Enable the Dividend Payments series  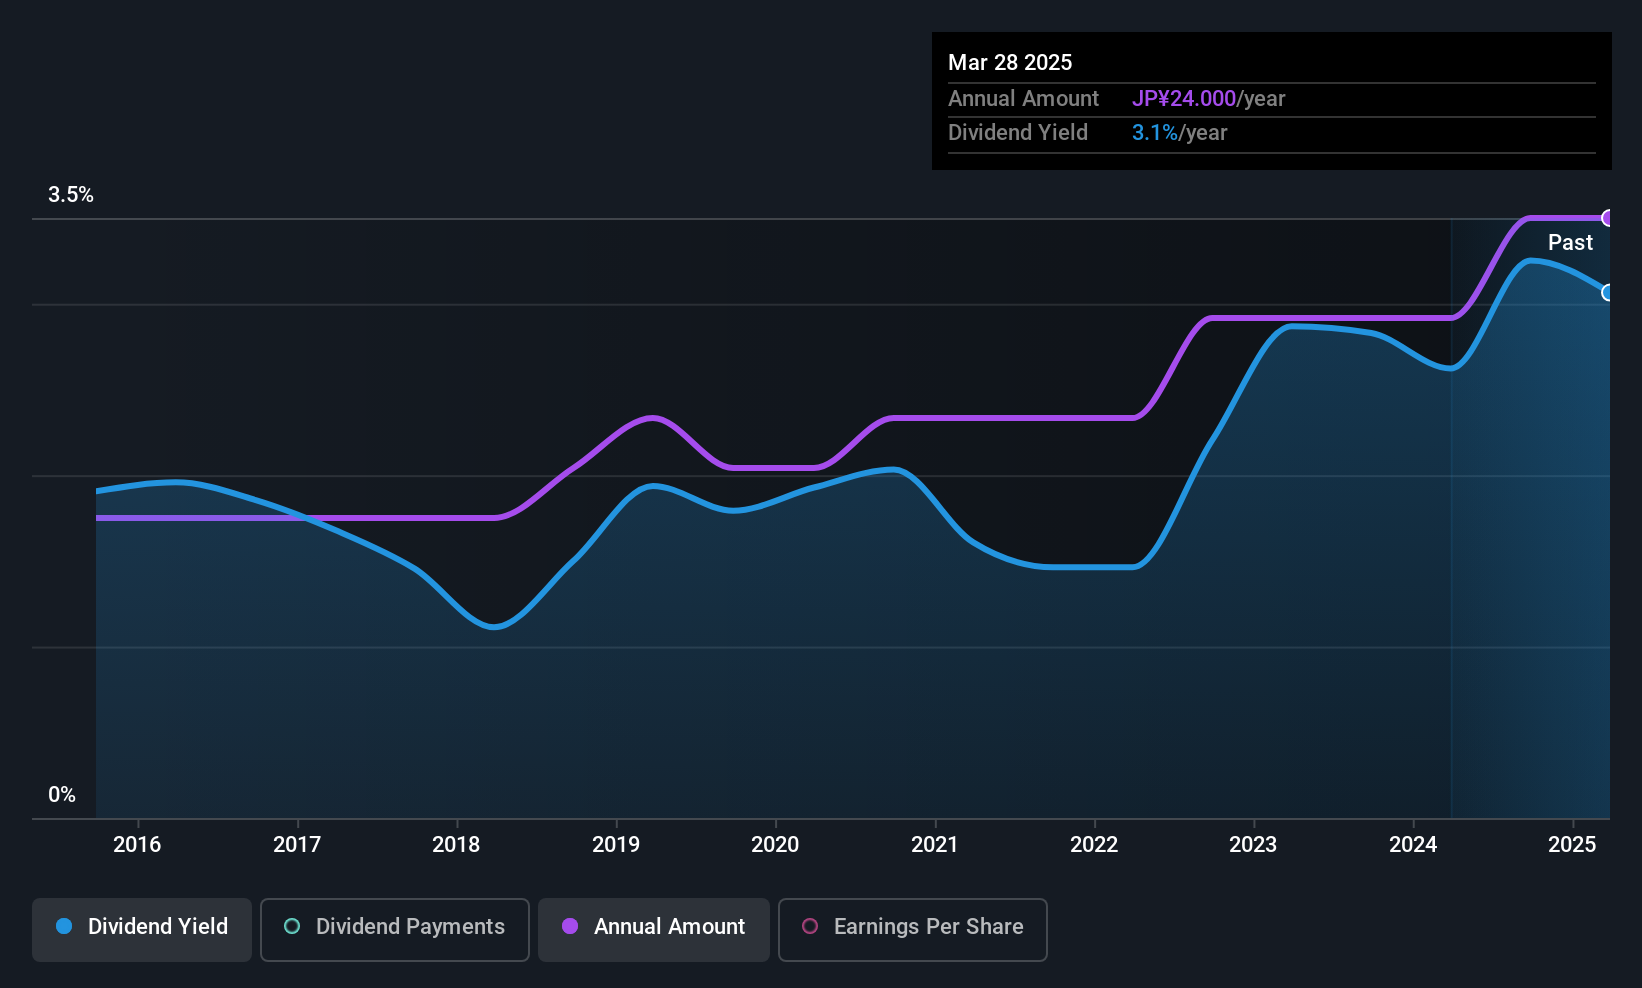point(394,928)
